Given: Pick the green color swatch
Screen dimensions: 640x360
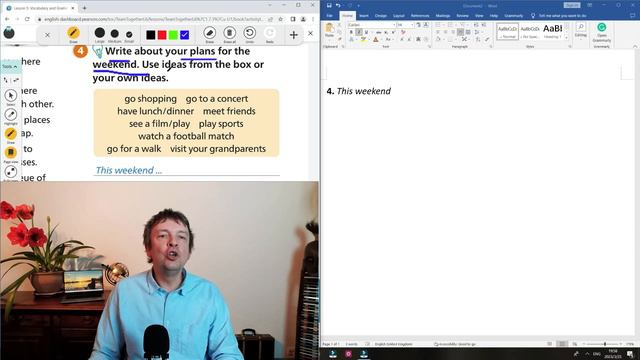Looking at the screenshot, I should pyautogui.click(x=173, y=35).
